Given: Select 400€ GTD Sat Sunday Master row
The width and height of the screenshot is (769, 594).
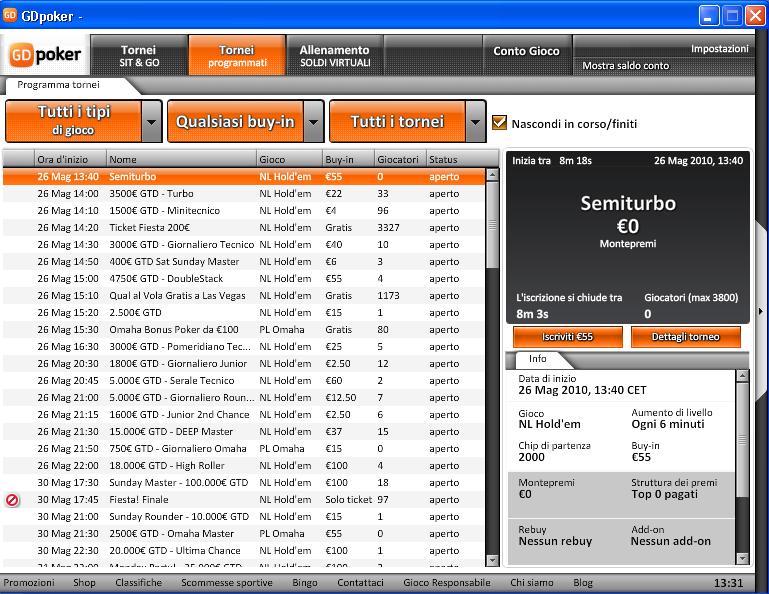Looking at the screenshot, I should click(244, 261).
